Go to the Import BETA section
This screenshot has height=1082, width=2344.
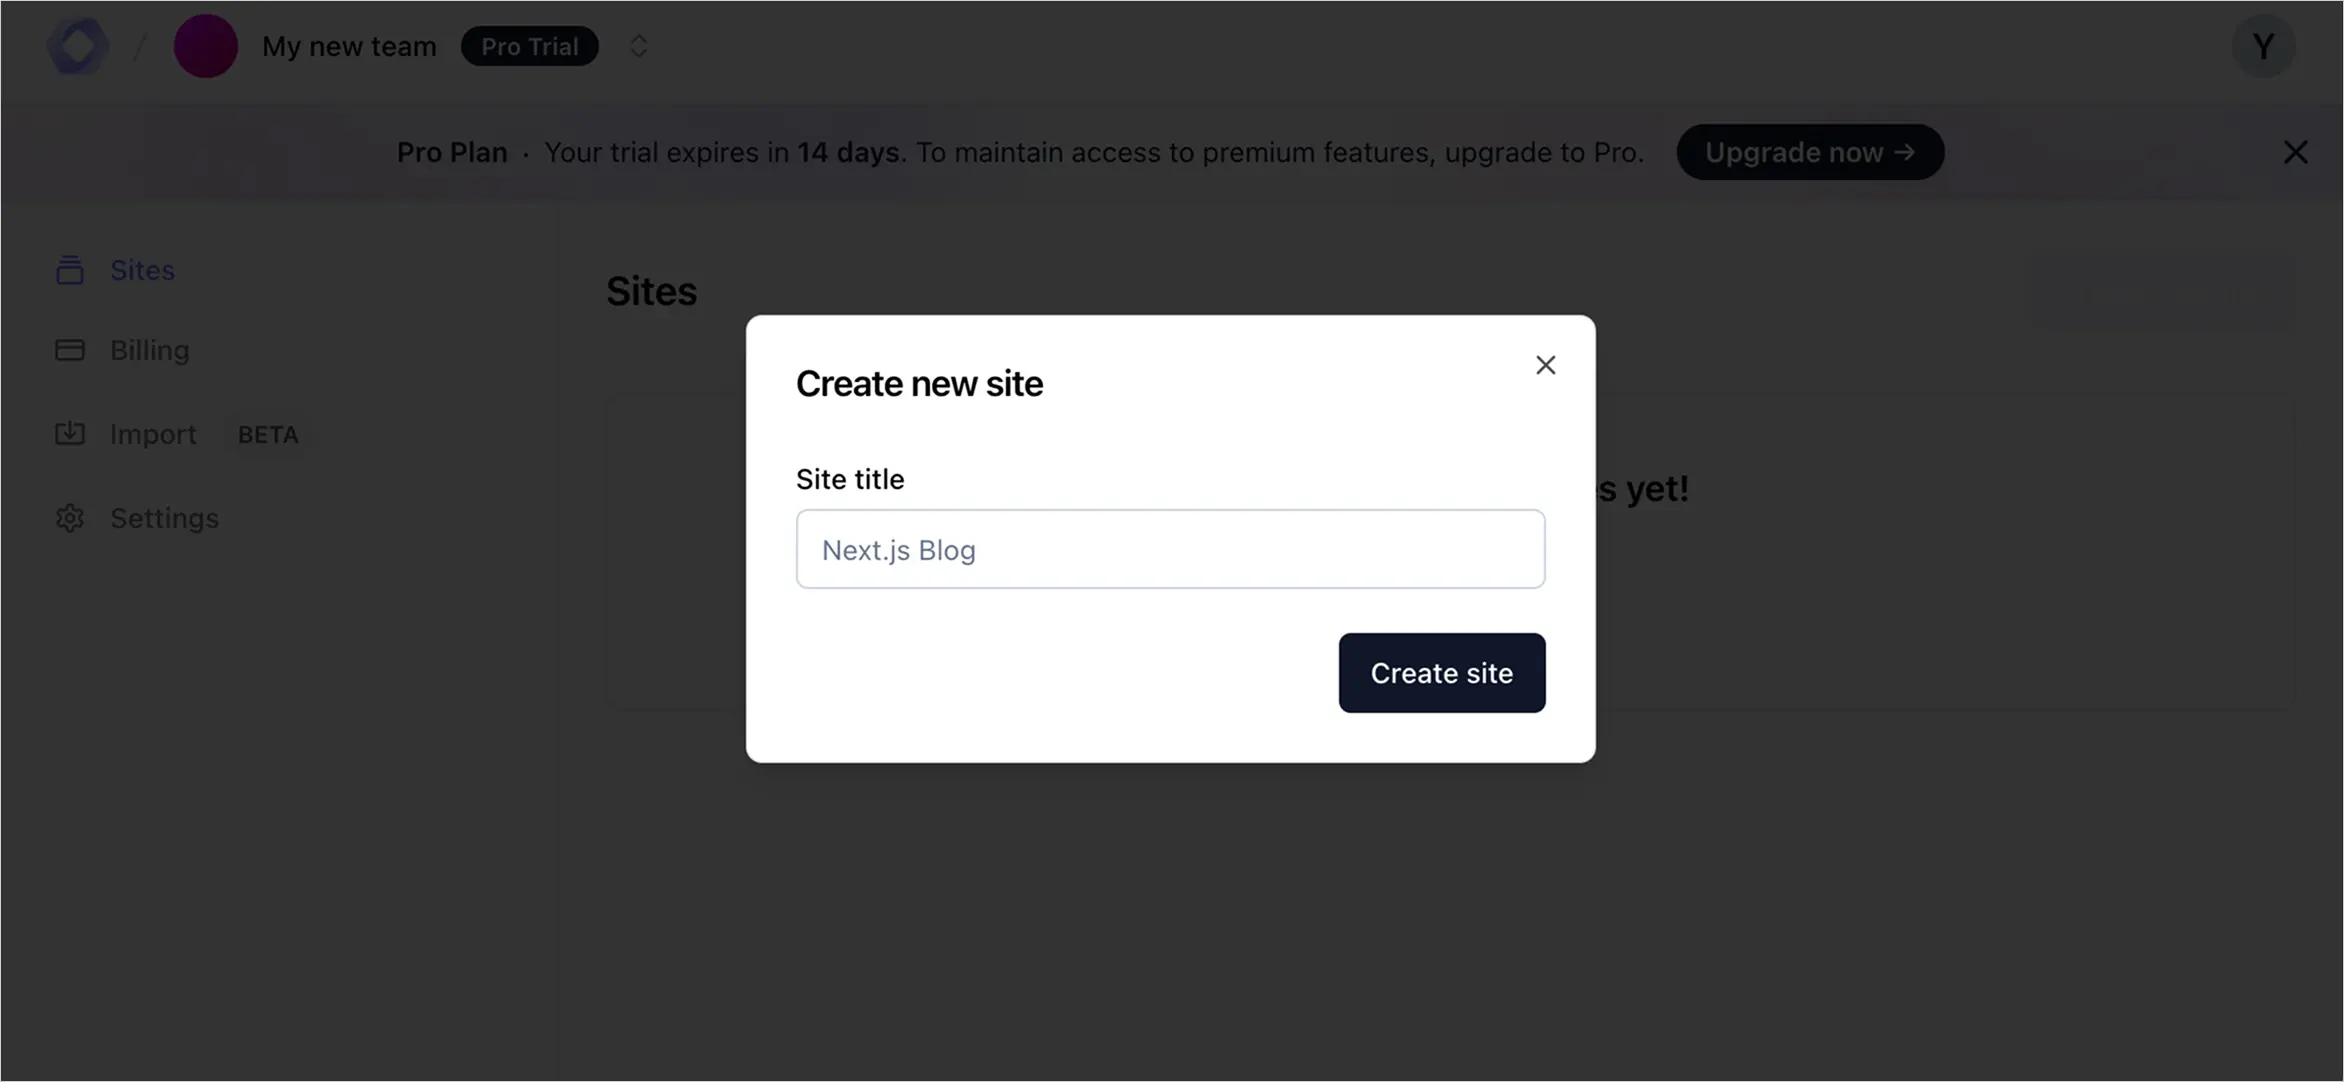pos(153,433)
